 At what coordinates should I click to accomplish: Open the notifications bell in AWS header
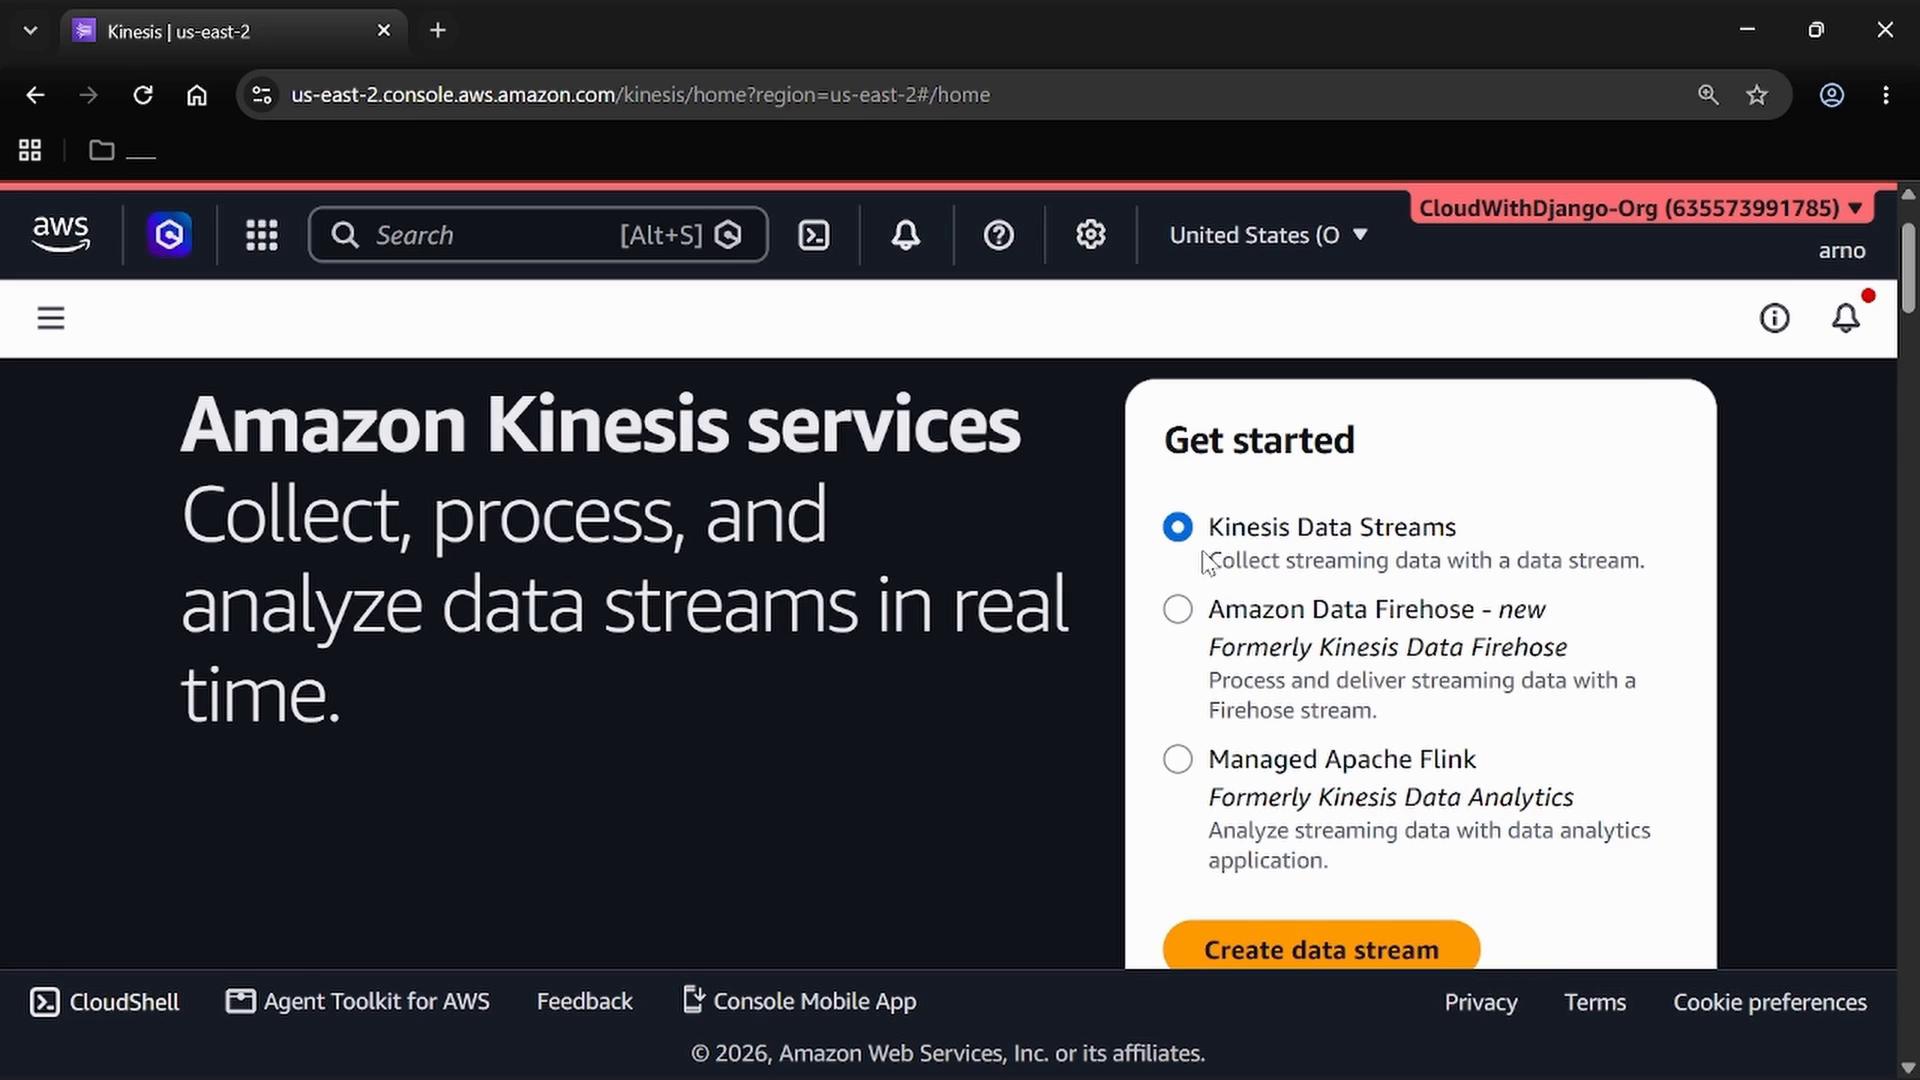coord(906,235)
